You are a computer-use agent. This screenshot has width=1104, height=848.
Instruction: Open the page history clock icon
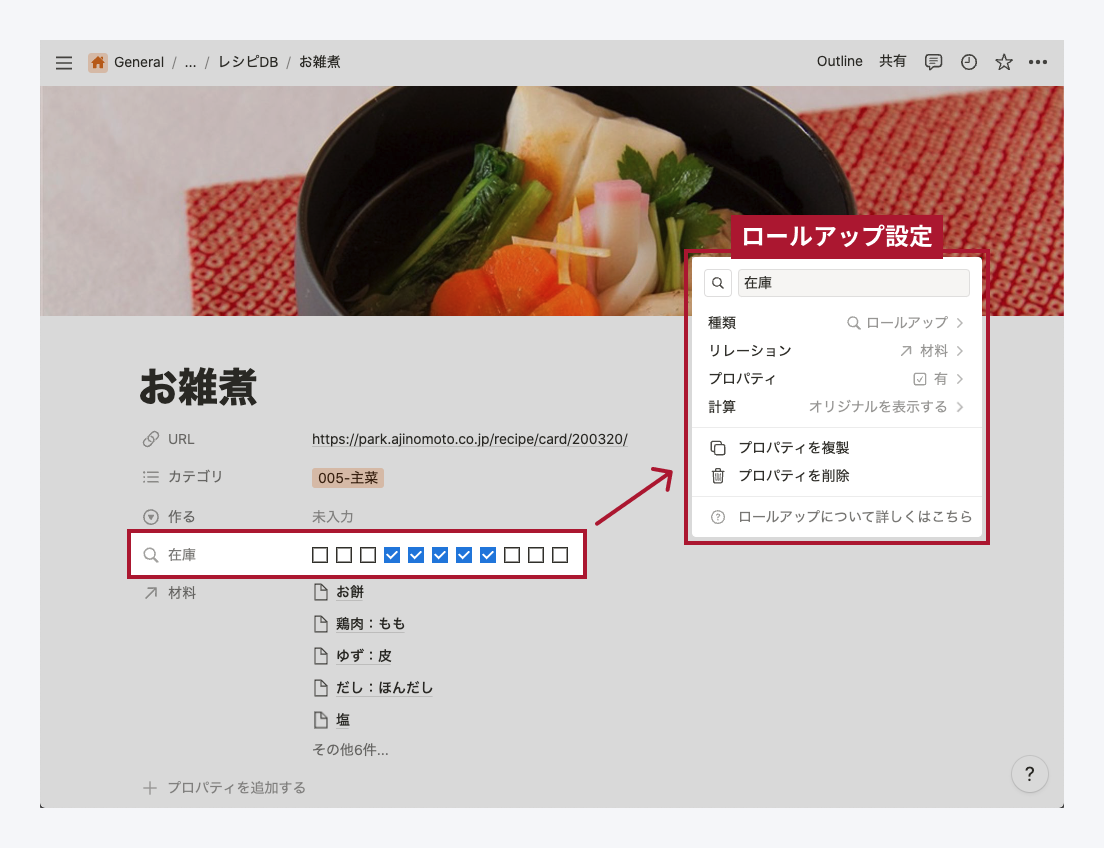click(x=969, y=62)
